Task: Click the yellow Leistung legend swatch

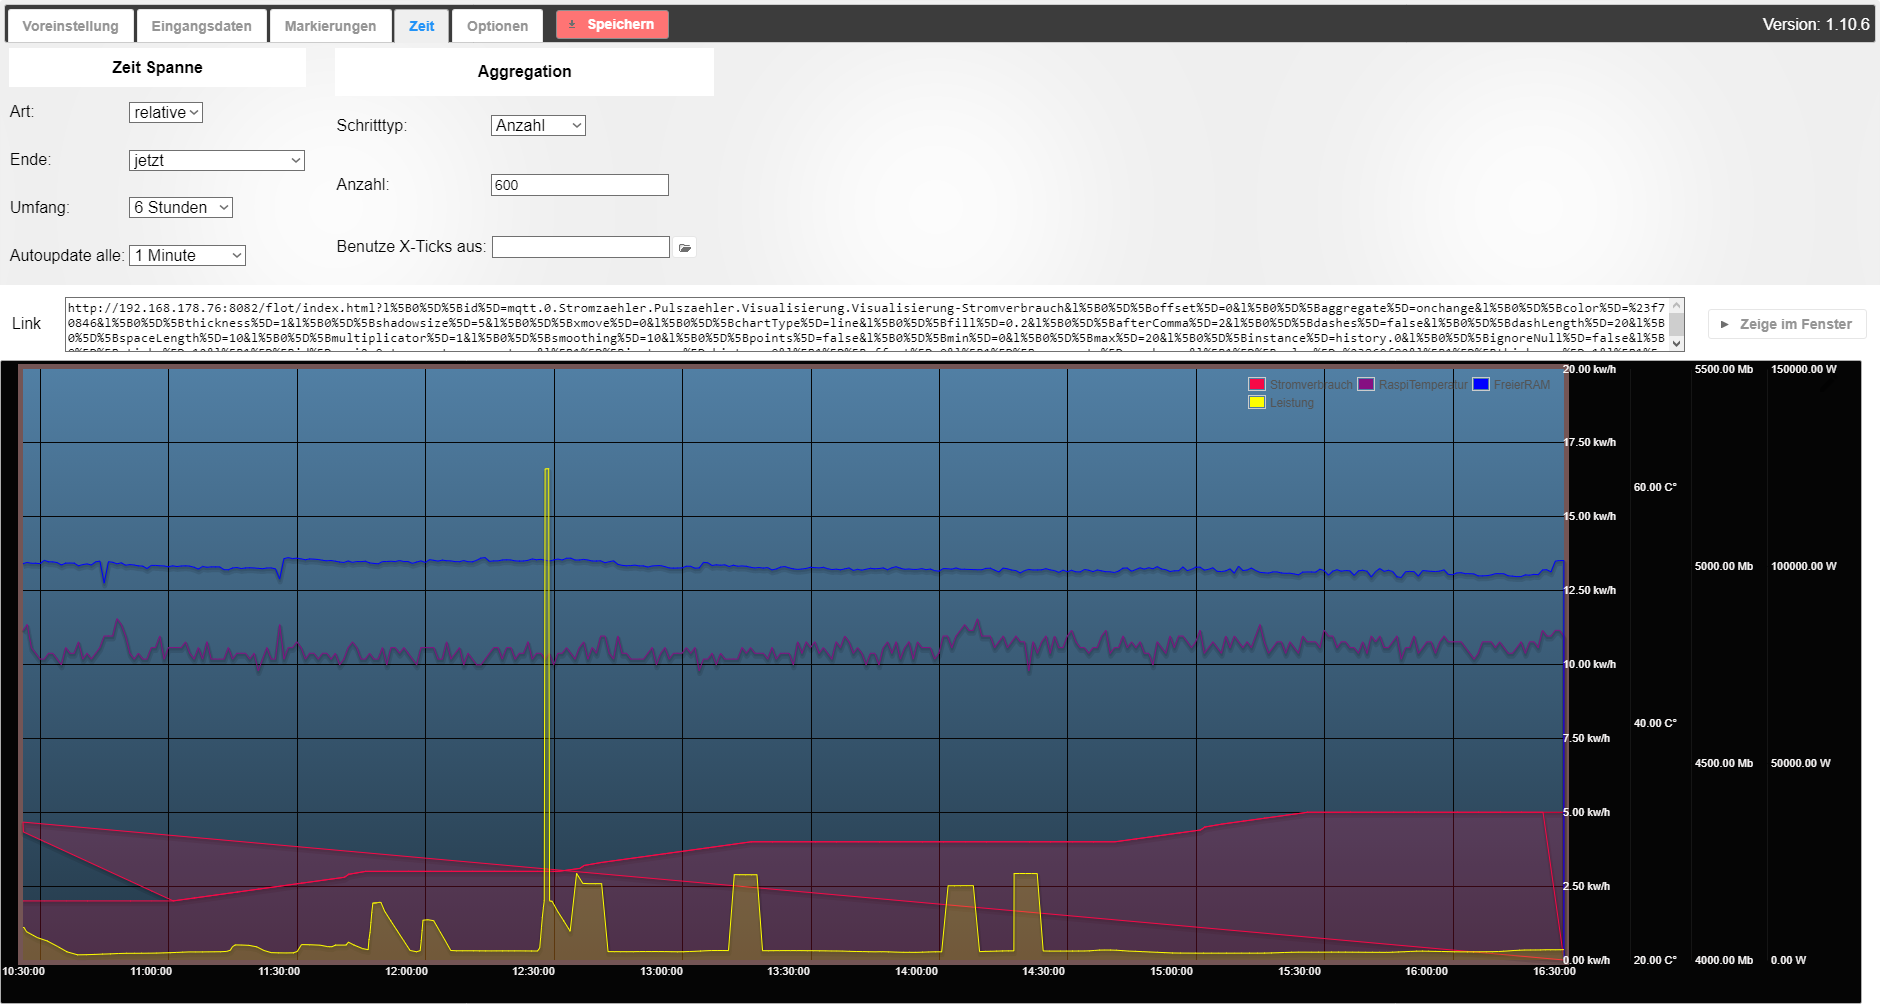Action: pos(1257,403)
